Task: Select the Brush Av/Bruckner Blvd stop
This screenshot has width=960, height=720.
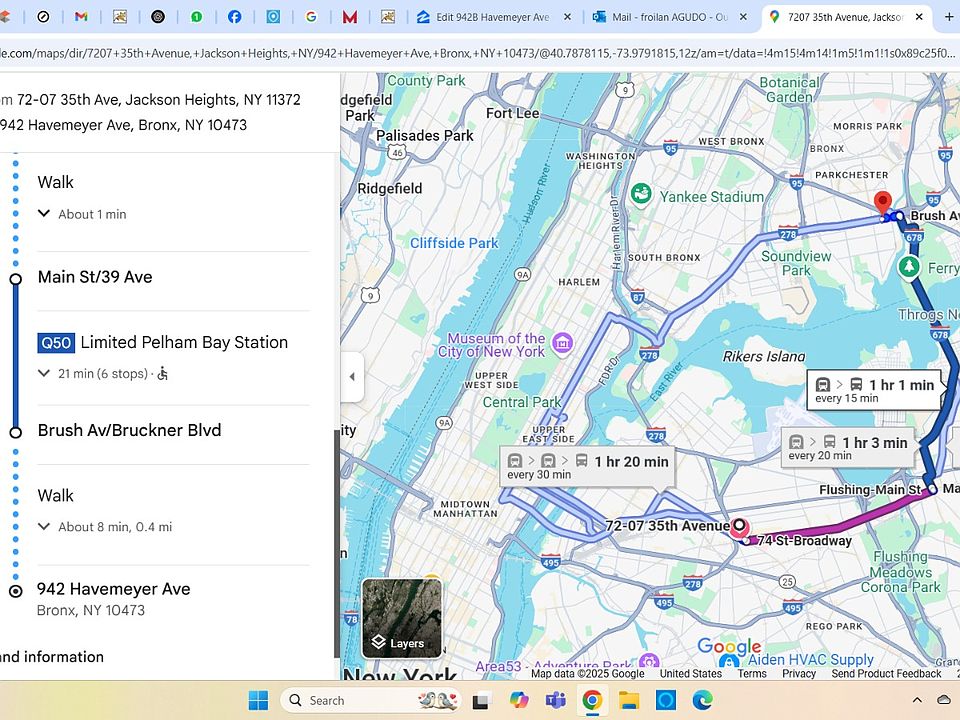Action: [129, 430]
